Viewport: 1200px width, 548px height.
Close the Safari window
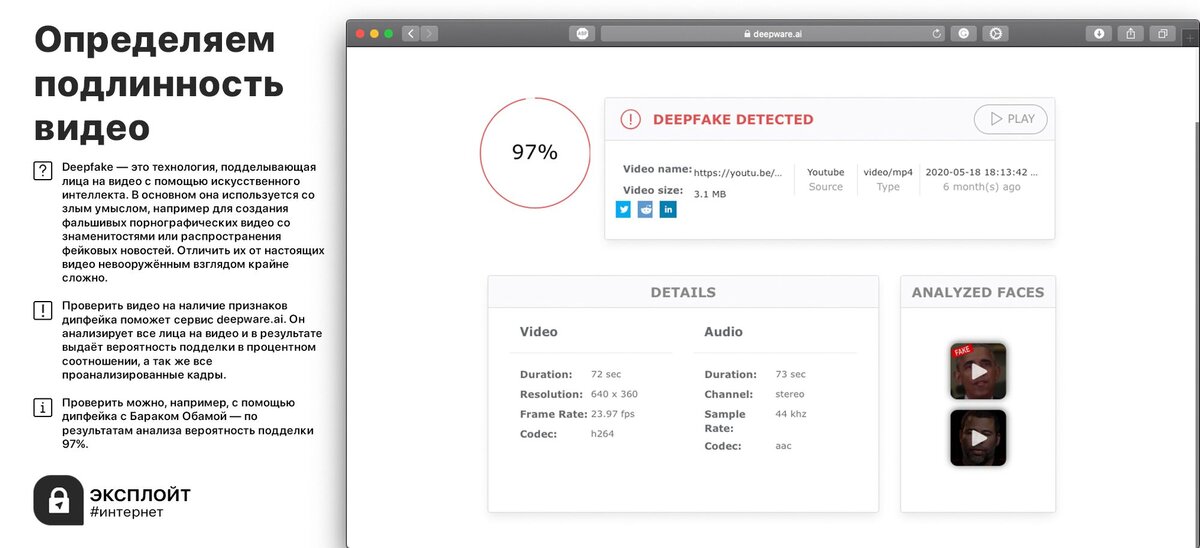click(x=360, y=33)
